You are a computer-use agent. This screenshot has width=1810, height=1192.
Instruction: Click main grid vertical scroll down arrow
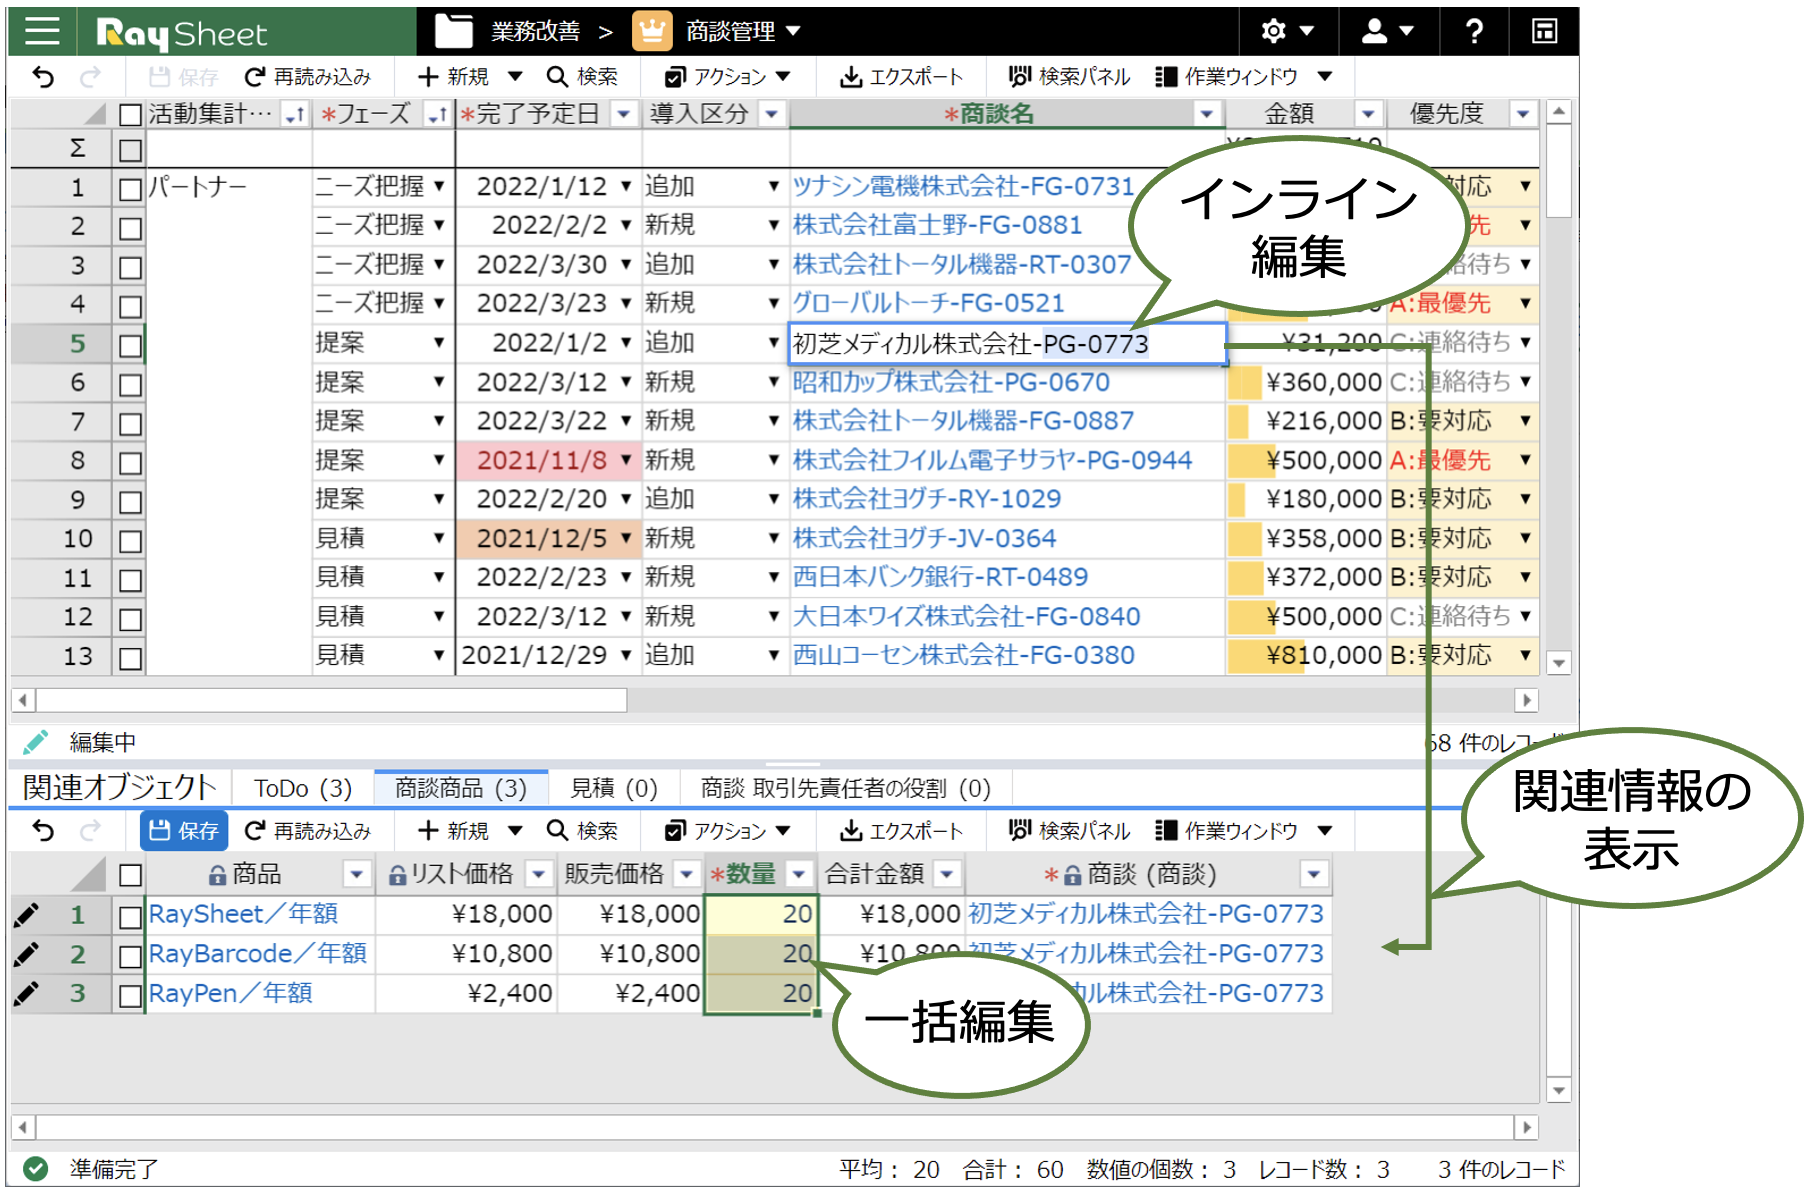(1558, 663)
